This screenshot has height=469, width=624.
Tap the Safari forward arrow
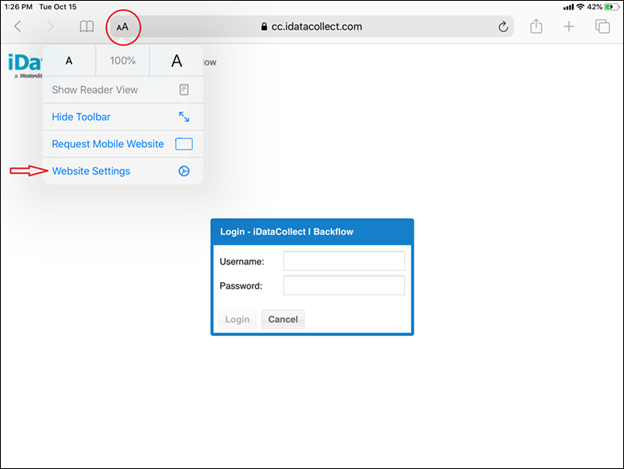pyautogui.click(x=50, y=27)
